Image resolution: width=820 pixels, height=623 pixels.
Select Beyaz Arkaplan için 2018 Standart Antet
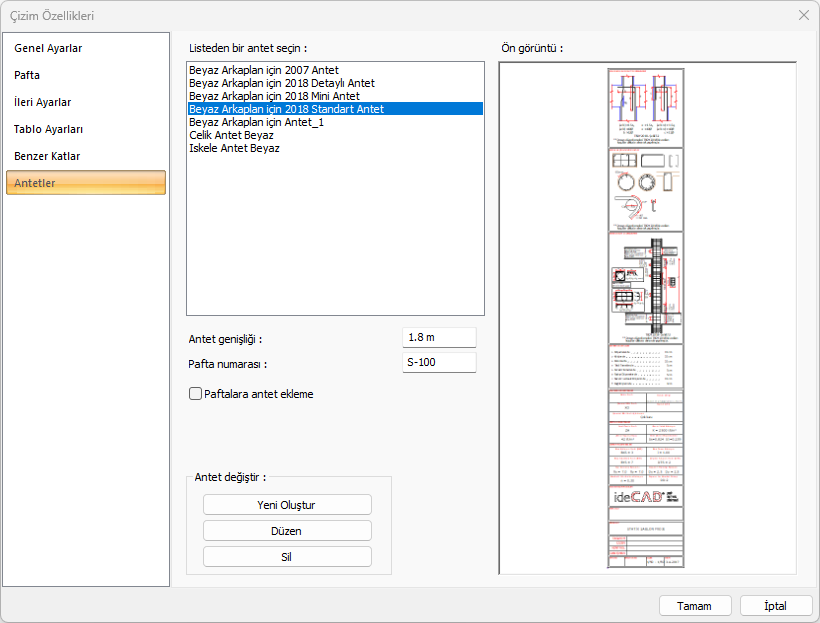286,109
